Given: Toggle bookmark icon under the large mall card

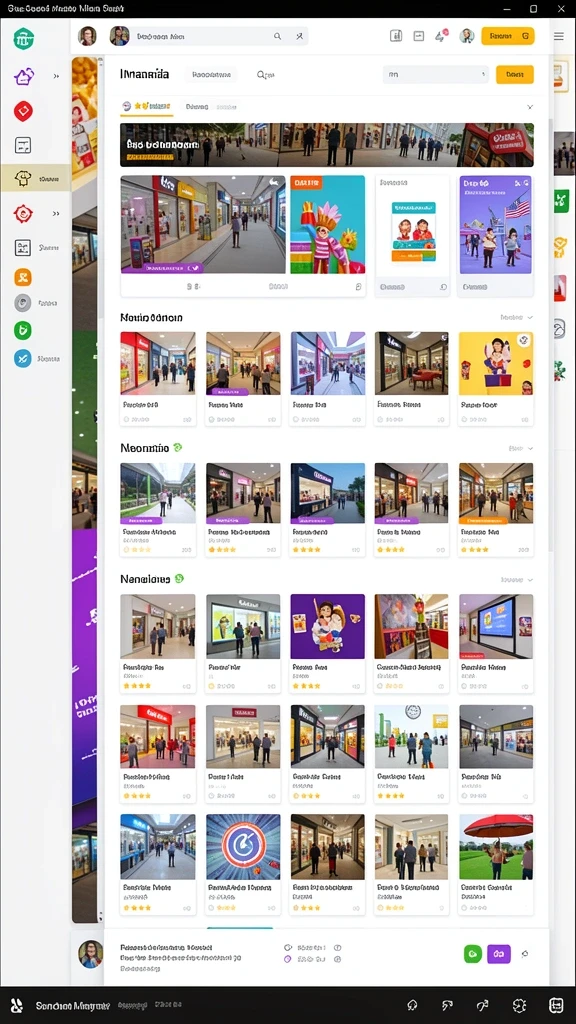Looking at the screenshot, I should 358,286.
